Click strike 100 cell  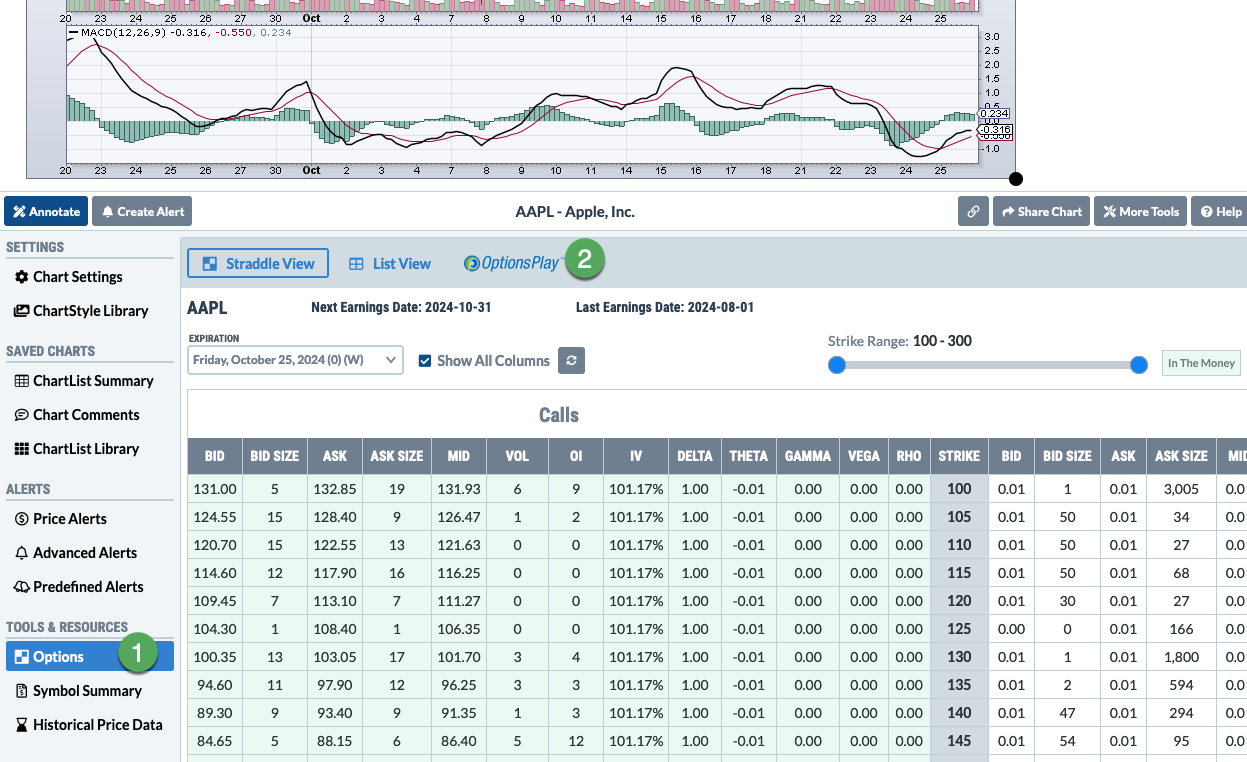coord(959,489)
